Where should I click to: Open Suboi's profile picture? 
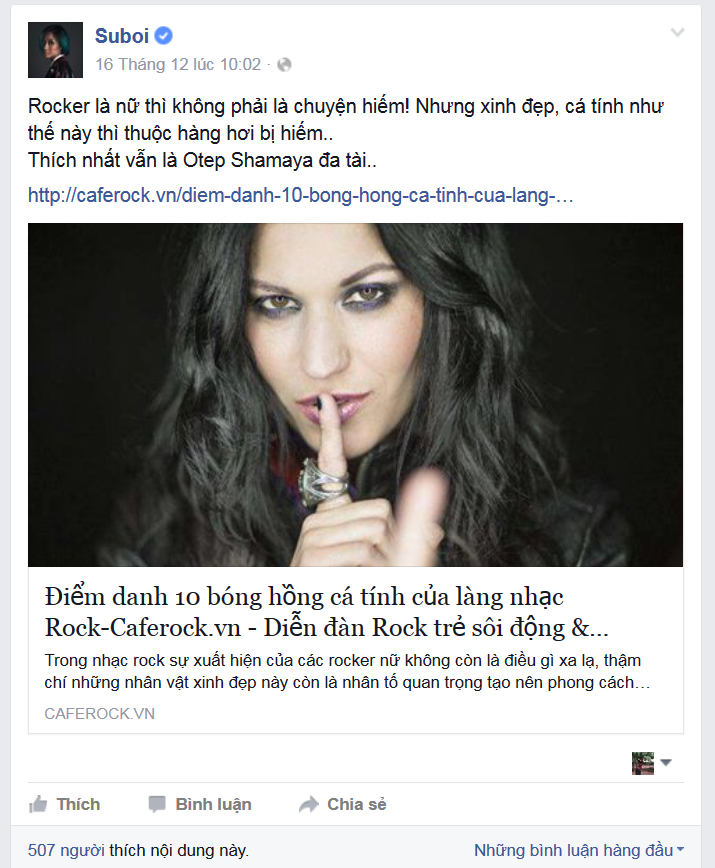click(x=55, y=50)
